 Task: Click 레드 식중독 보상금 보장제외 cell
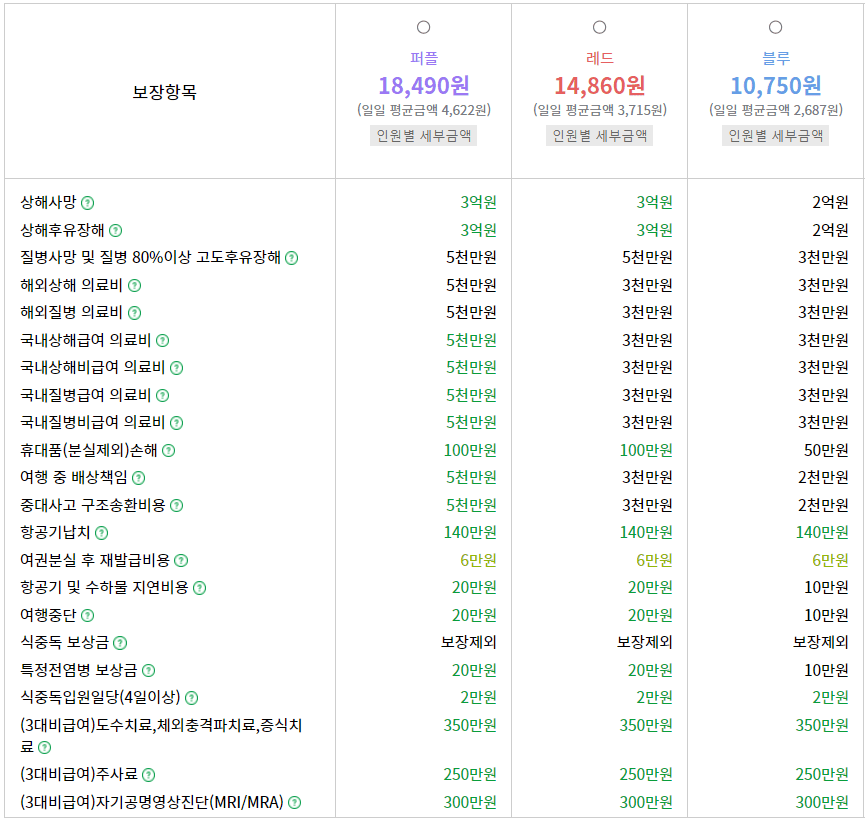[644, 642]
